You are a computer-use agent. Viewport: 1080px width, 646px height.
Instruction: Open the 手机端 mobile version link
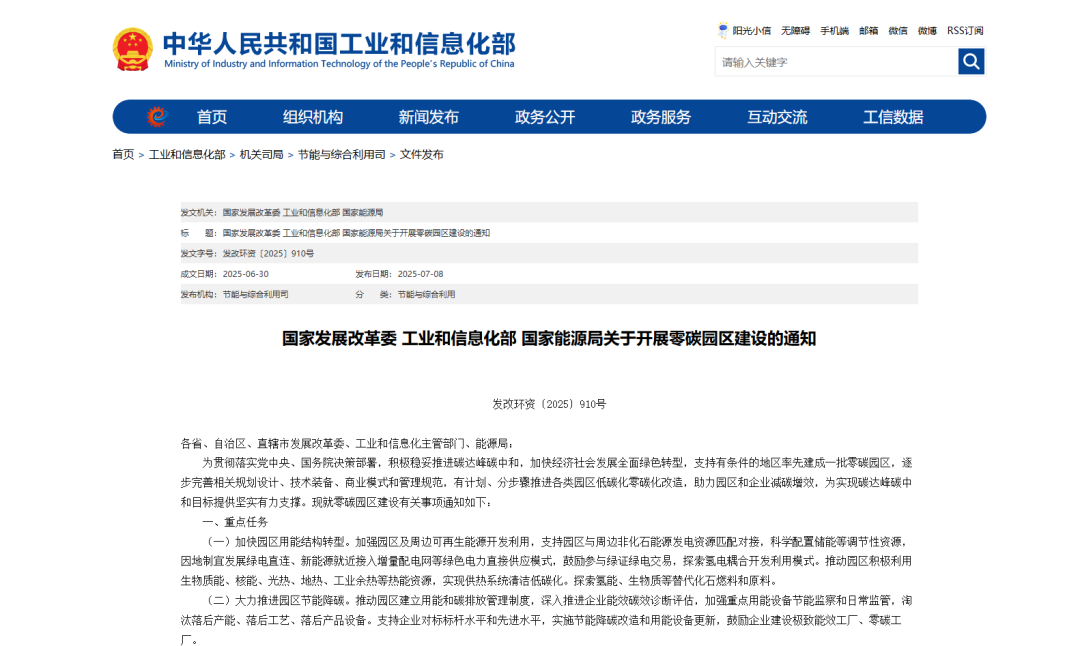pos(834,31)
